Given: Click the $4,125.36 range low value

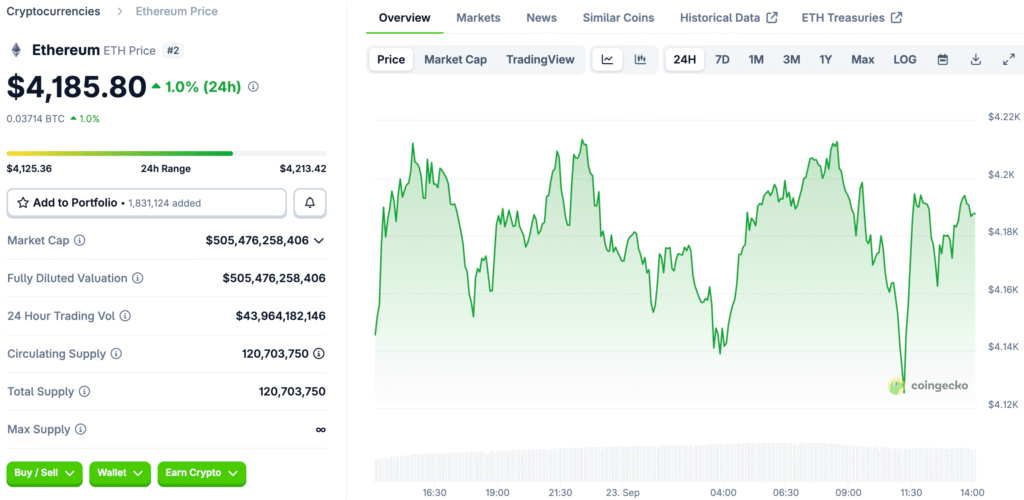Looking at the screenshot, I should 29,168.
